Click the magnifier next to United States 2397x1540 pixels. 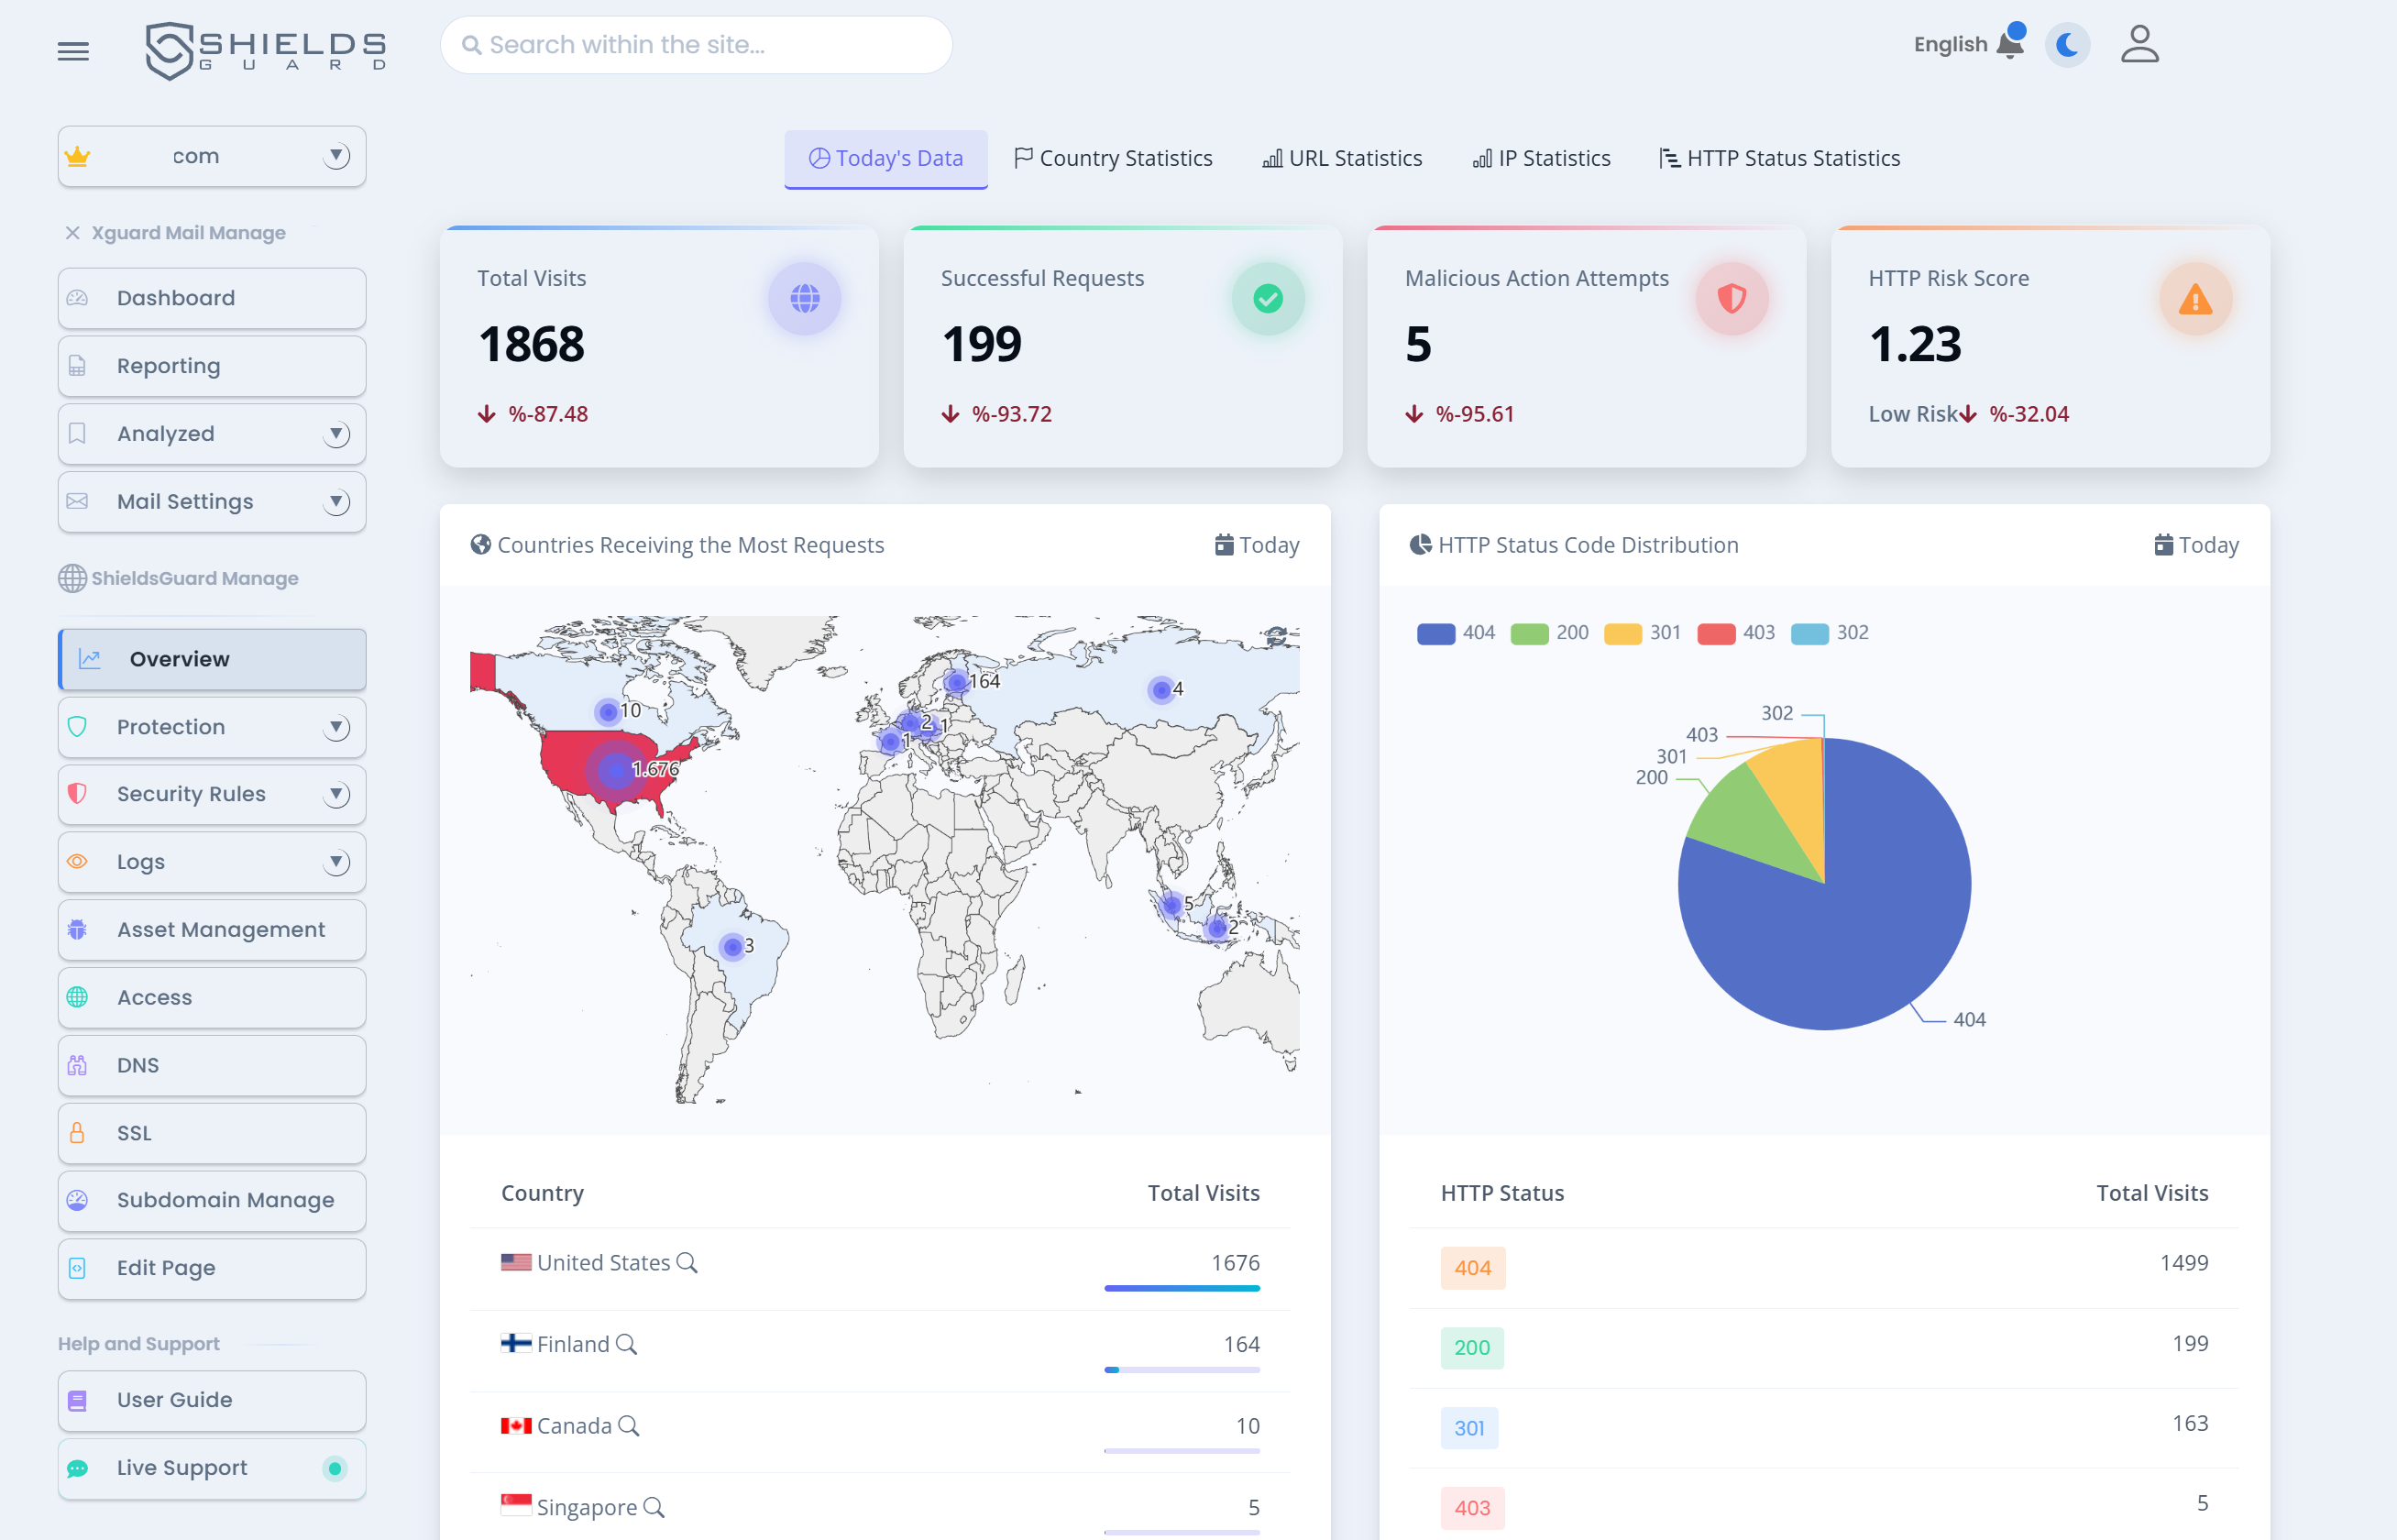point(687,1262)
